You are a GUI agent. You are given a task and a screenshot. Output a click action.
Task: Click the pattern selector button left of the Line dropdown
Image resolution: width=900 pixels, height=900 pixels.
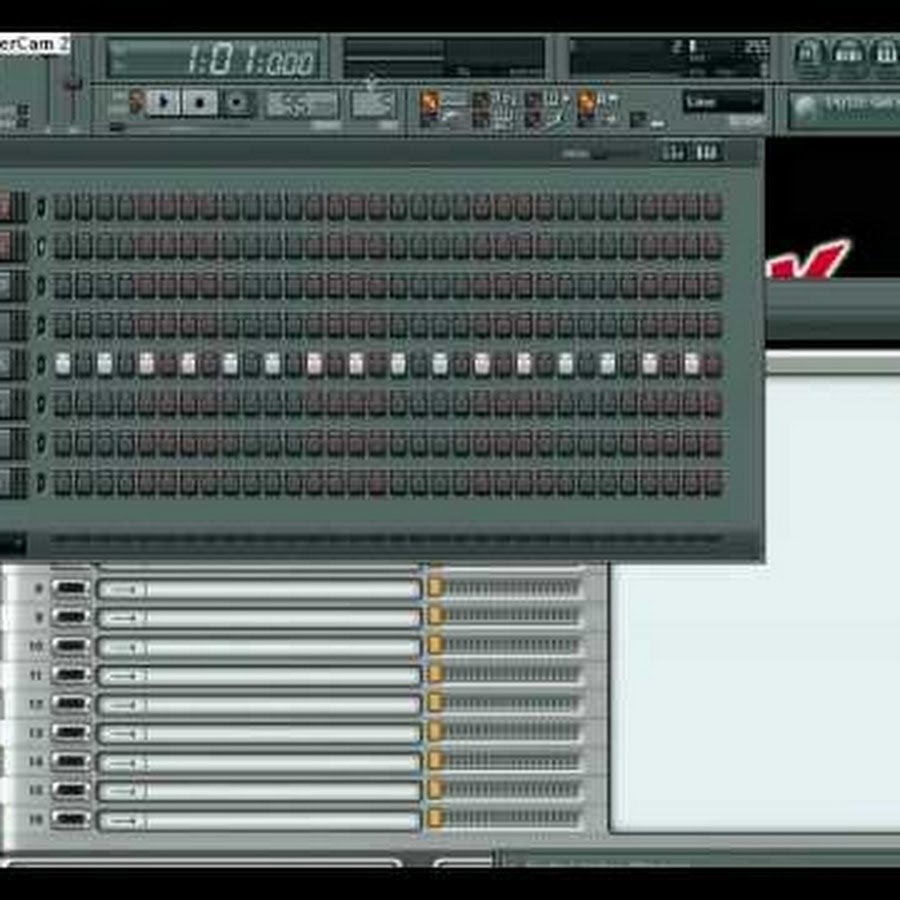point(638,117)
